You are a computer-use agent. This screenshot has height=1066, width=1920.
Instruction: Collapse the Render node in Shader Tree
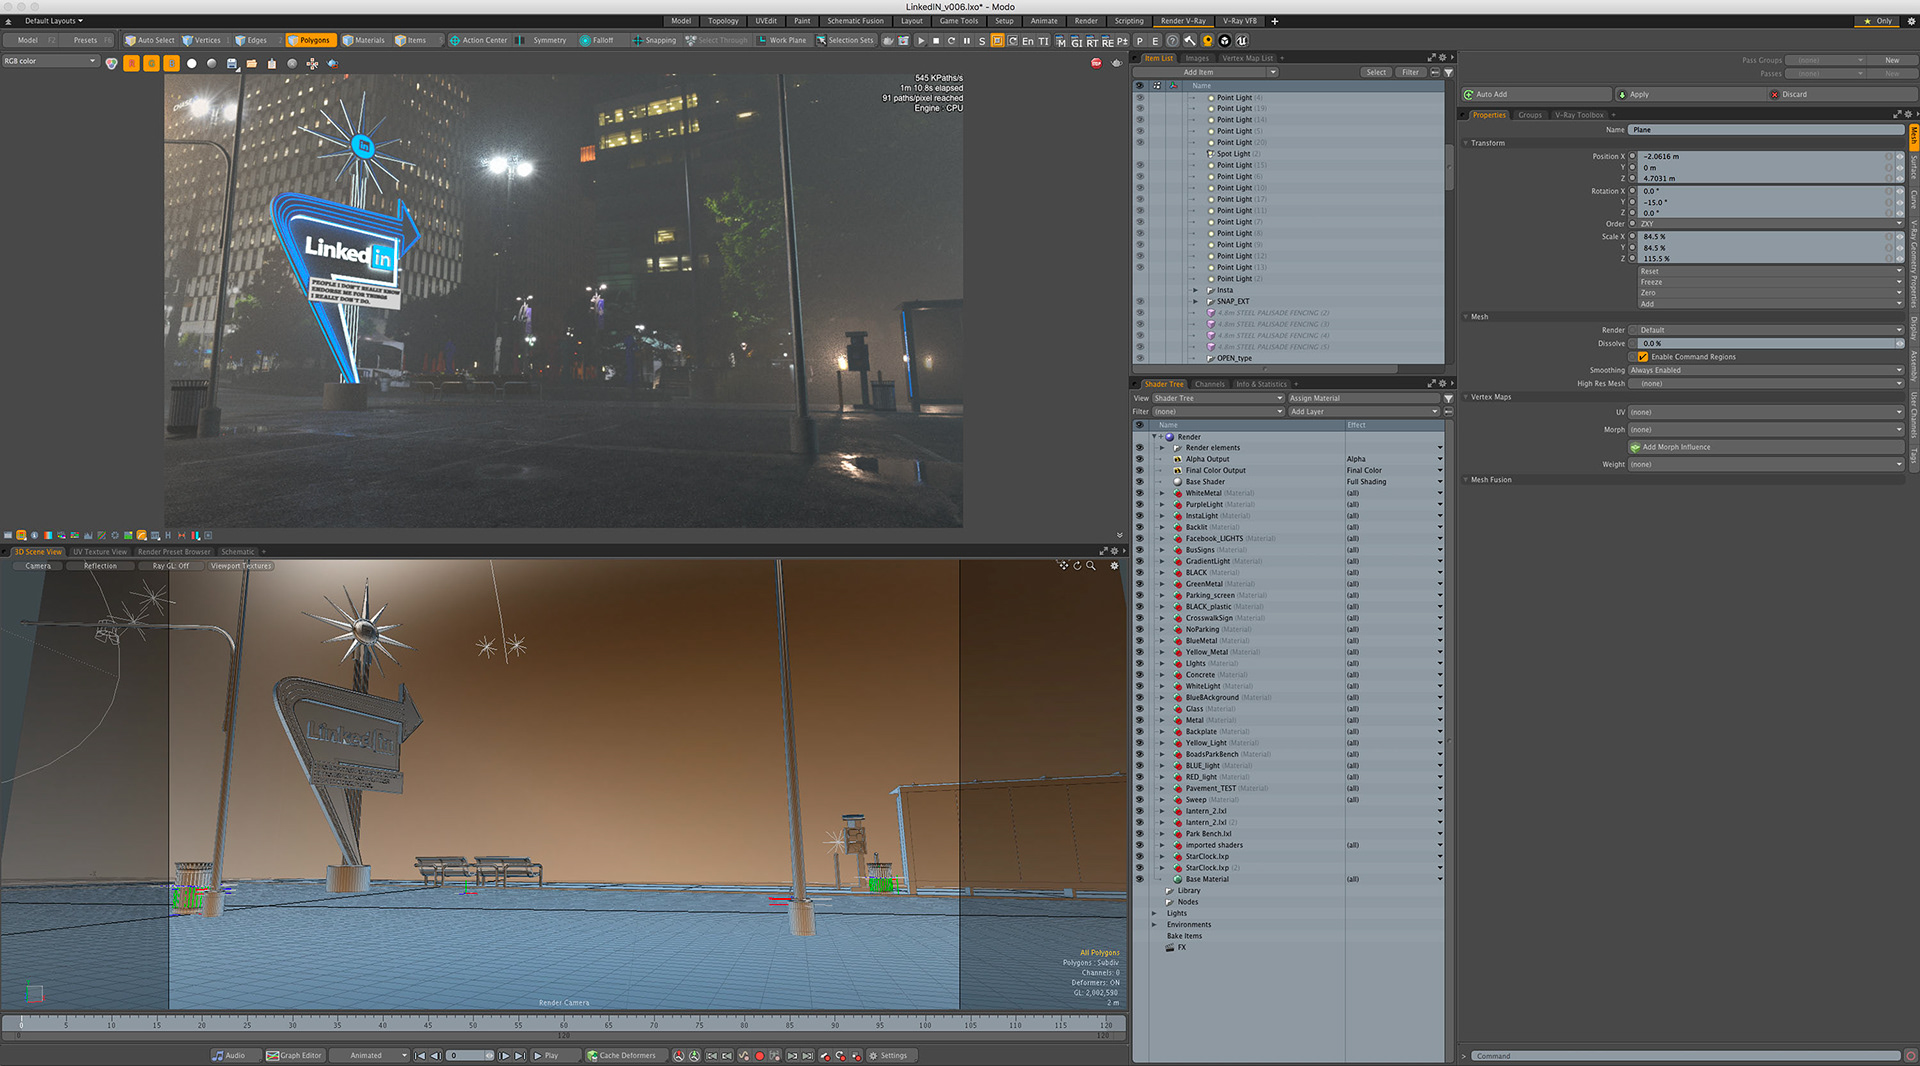coord(1154,437)
